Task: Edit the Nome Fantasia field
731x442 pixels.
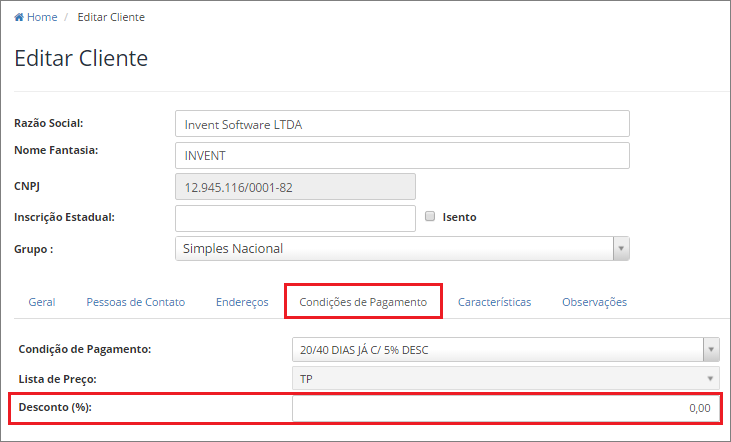Action: point(402,155)
